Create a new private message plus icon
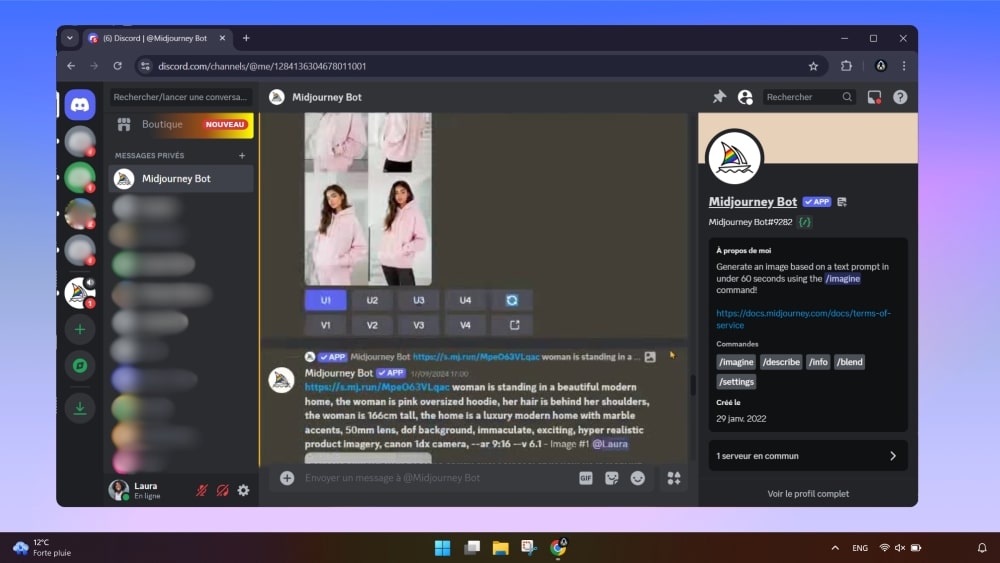This screenshot has width=1000, height=563. tap(242, 156)
